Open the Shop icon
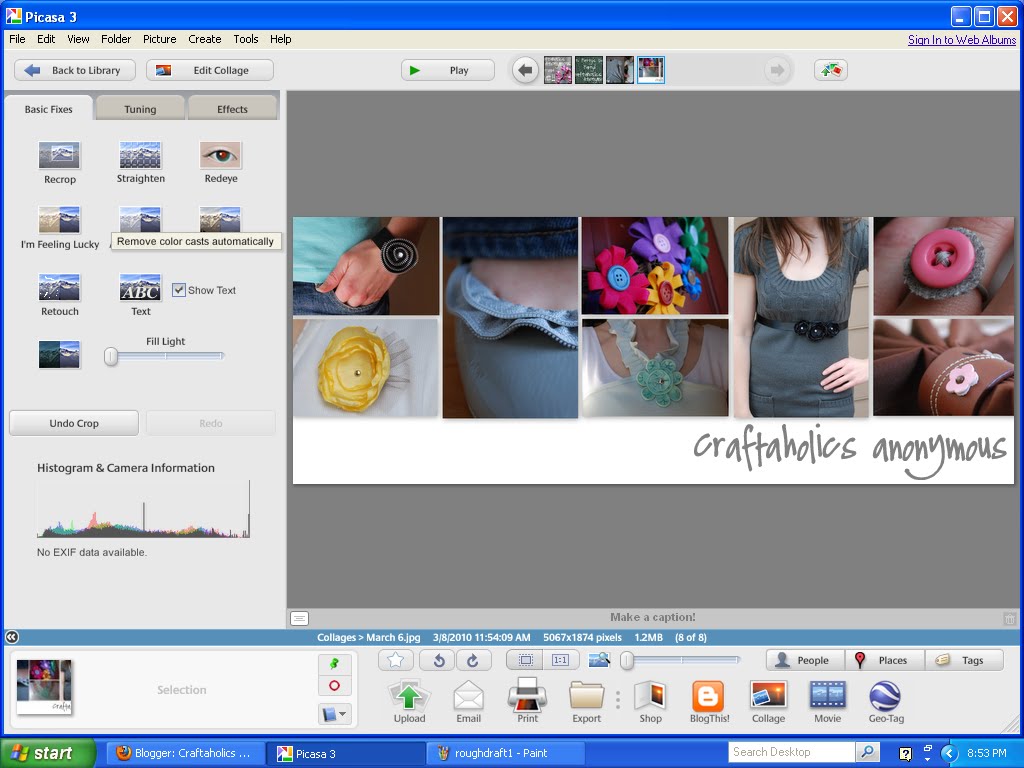 point(650,696)
